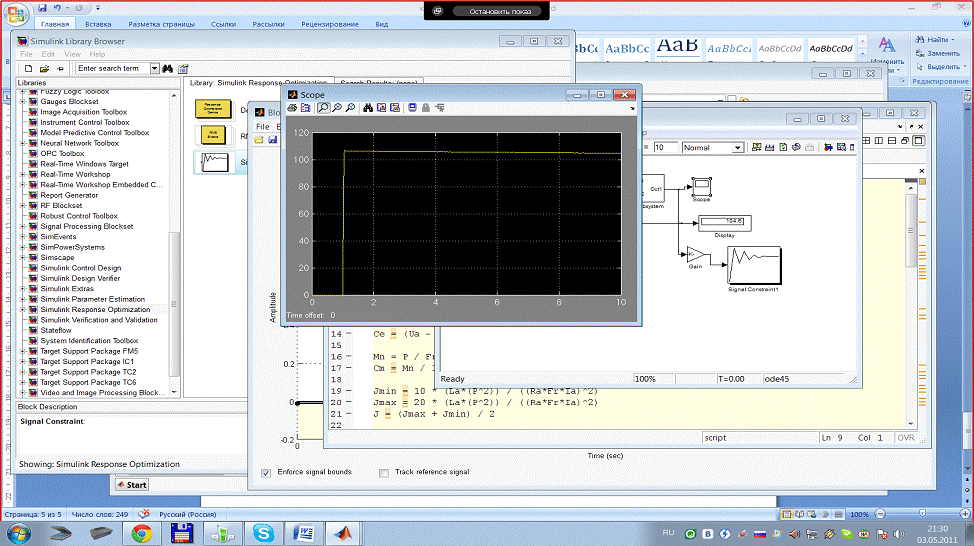Select the Zoom tool in Scope
The image size is (974, 546).
point(324,107)
